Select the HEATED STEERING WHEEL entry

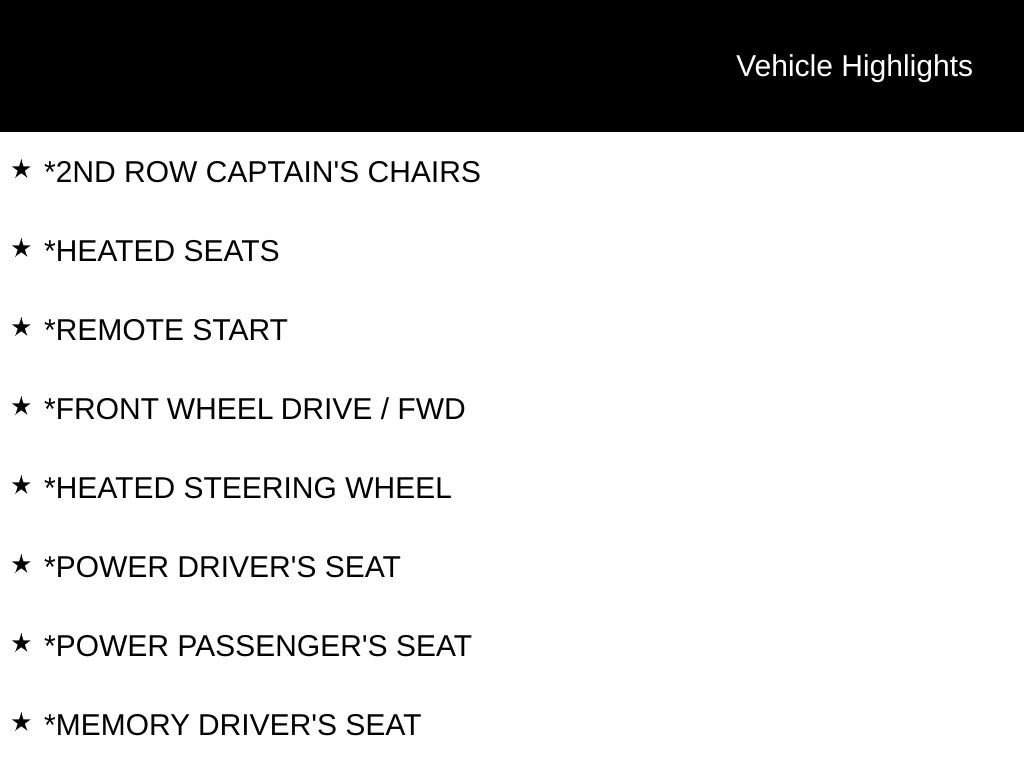point(248,488)
